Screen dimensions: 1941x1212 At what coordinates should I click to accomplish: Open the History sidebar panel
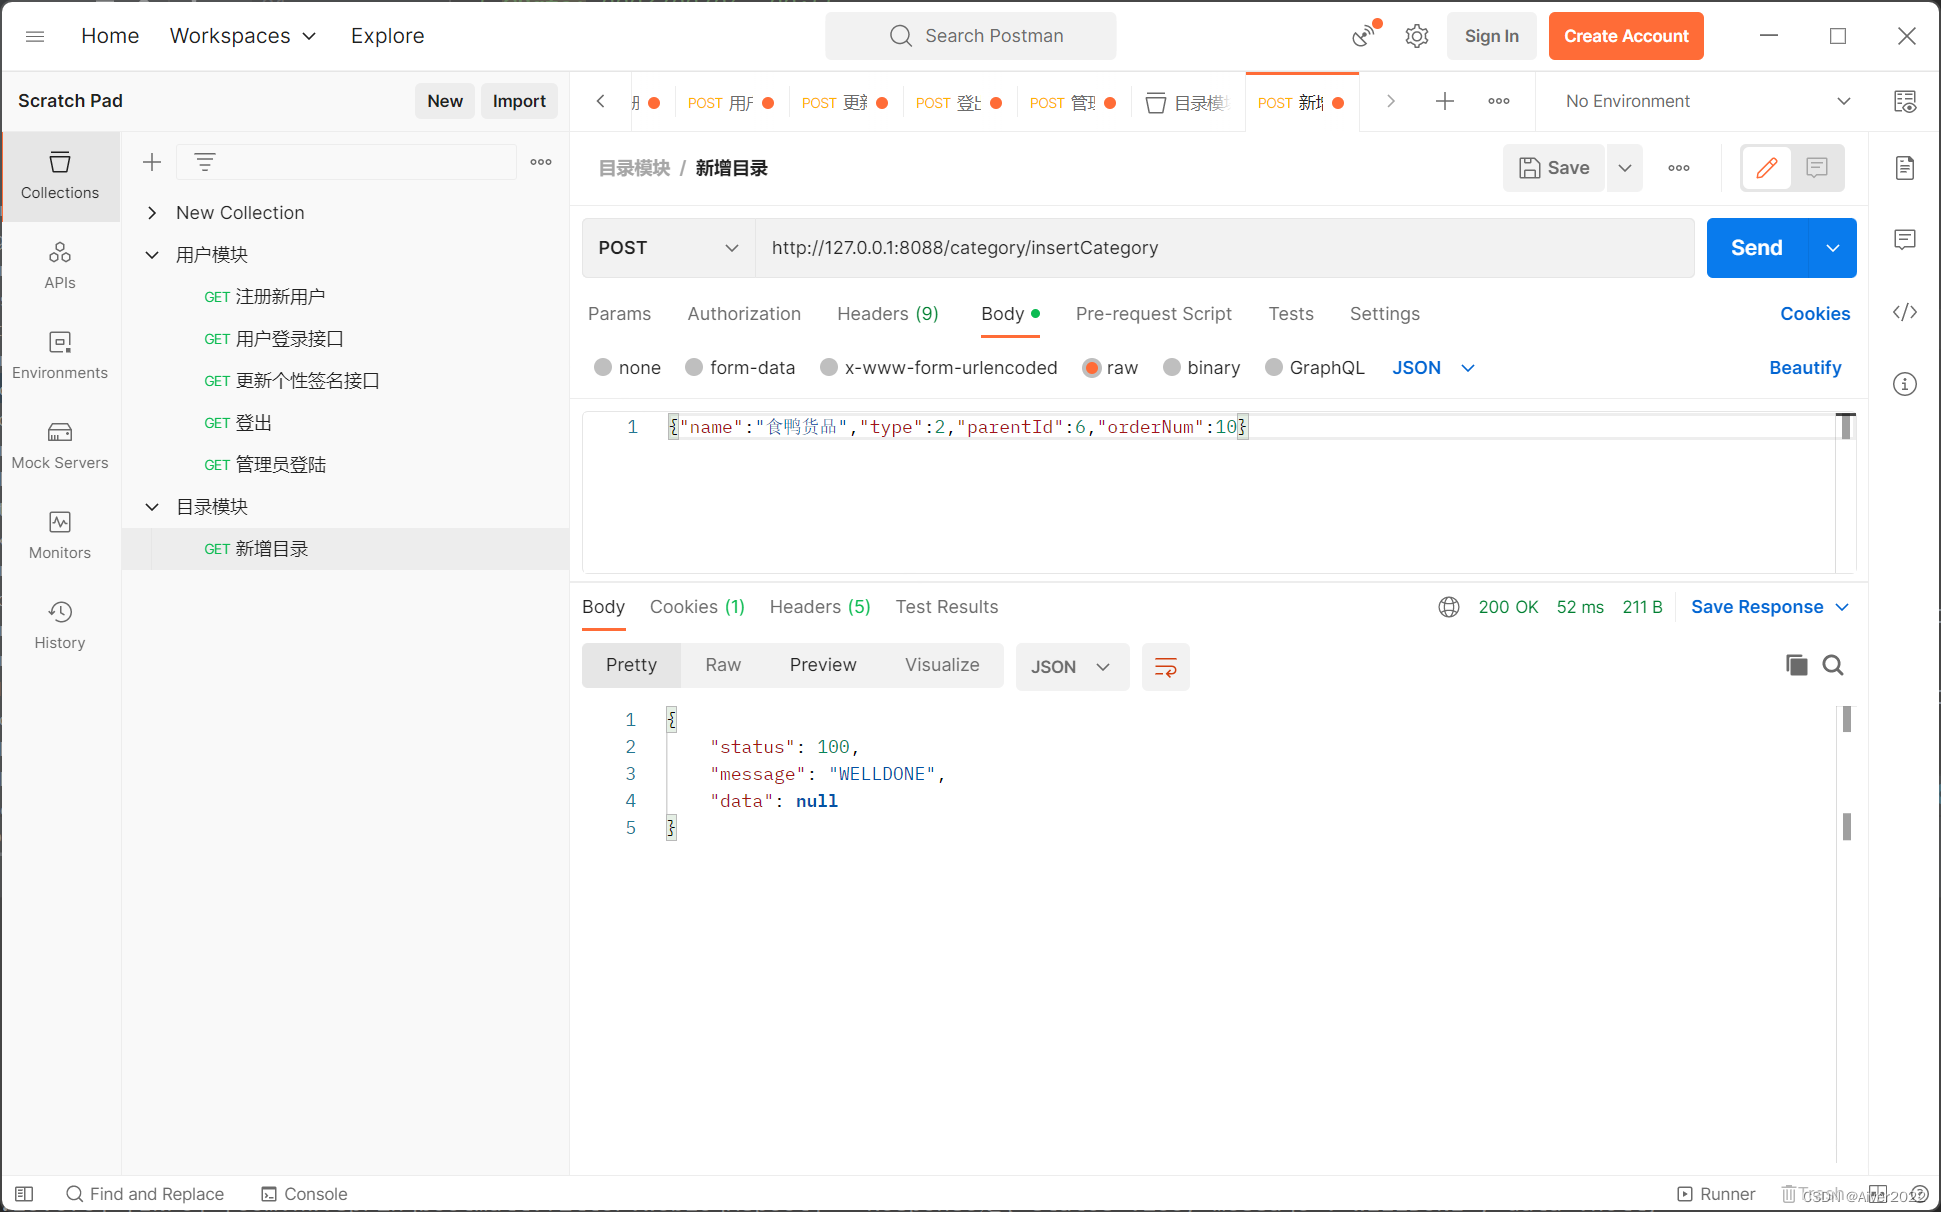tap(60, 625)
